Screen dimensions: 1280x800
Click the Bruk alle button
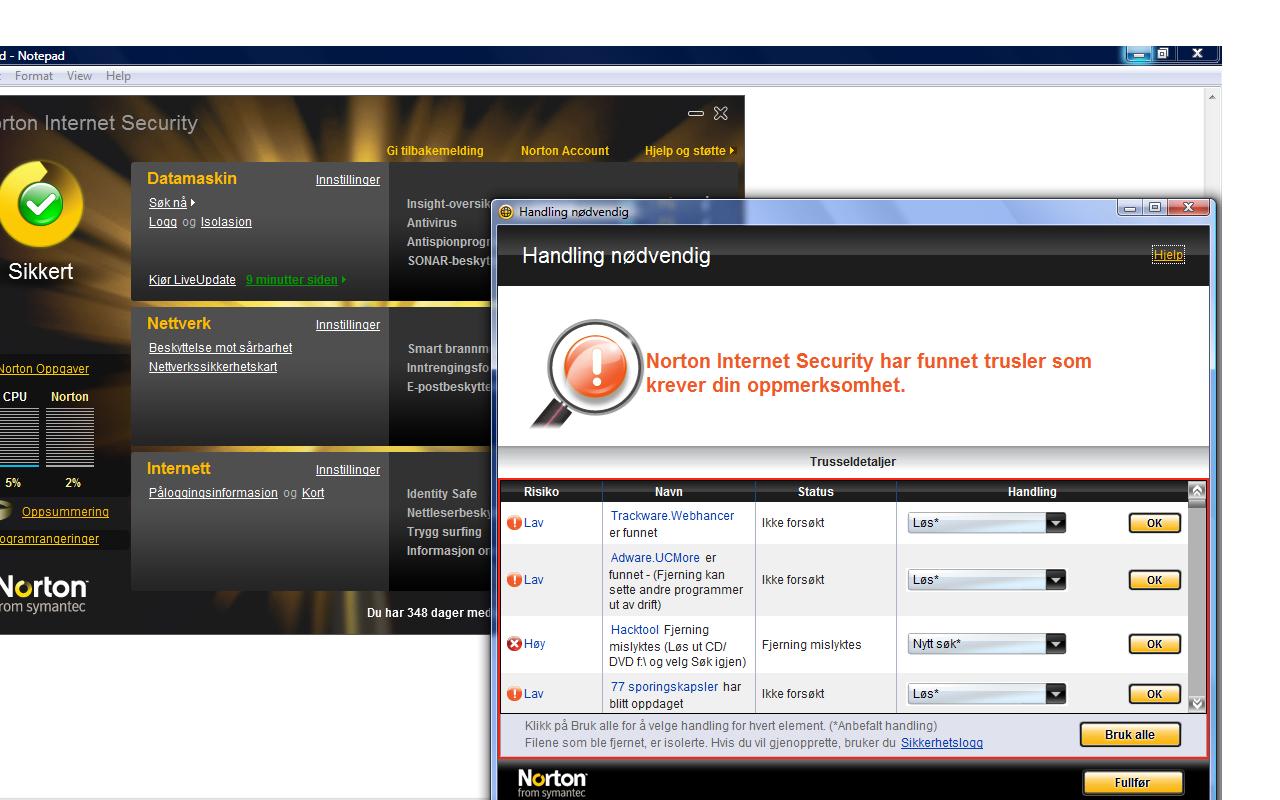point(1130,735)
